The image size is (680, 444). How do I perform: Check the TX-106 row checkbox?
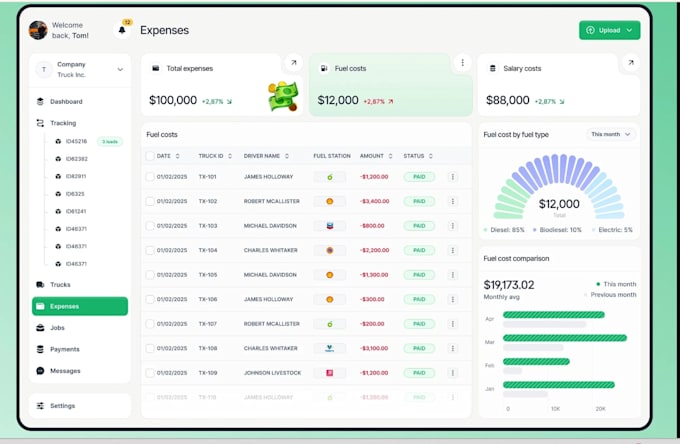(150, 299)
